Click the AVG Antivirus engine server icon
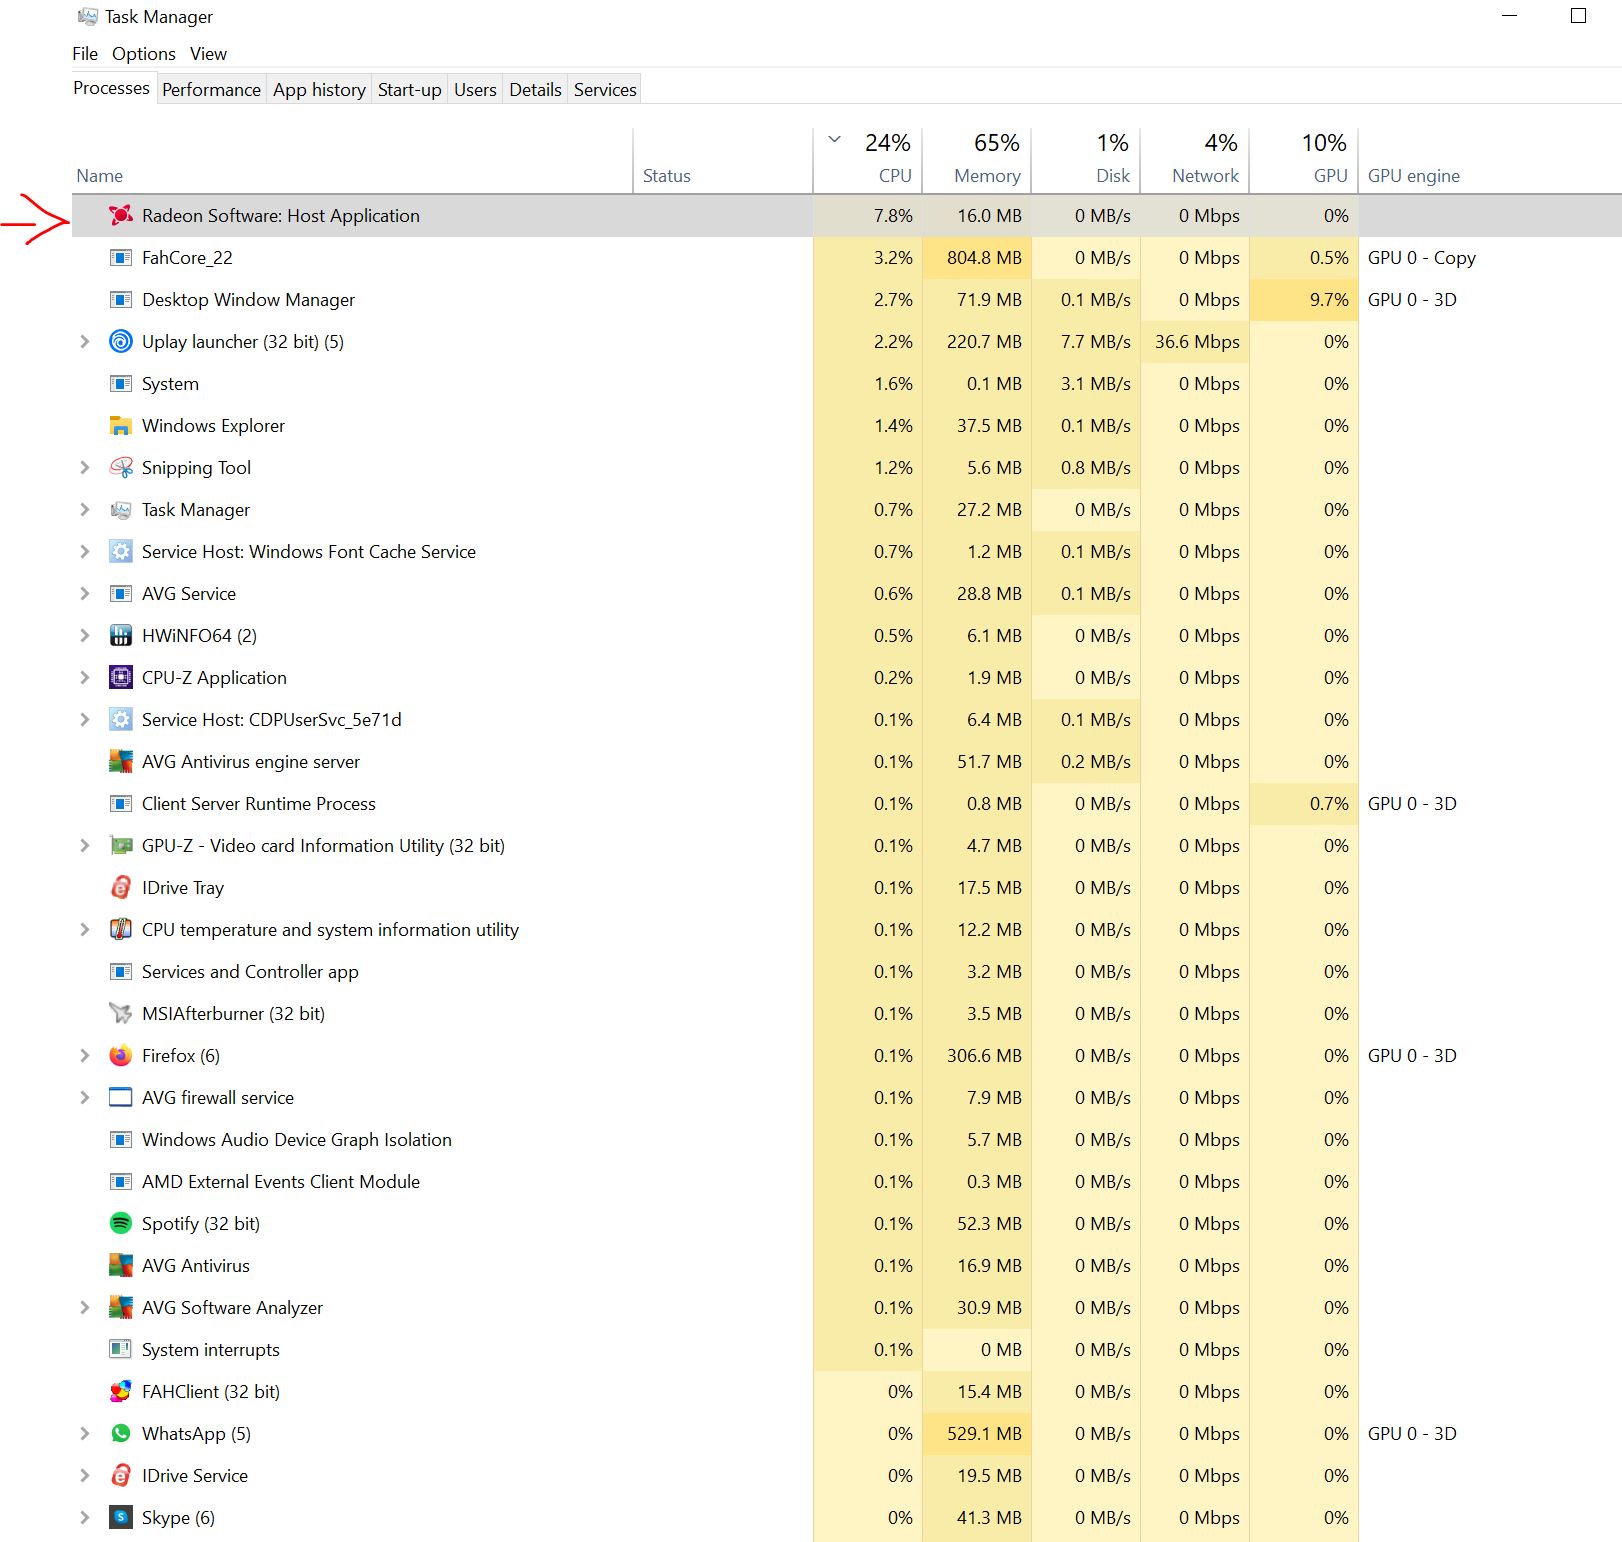This screenshot has height=1542, width=1622. click(x=121, y=761)
